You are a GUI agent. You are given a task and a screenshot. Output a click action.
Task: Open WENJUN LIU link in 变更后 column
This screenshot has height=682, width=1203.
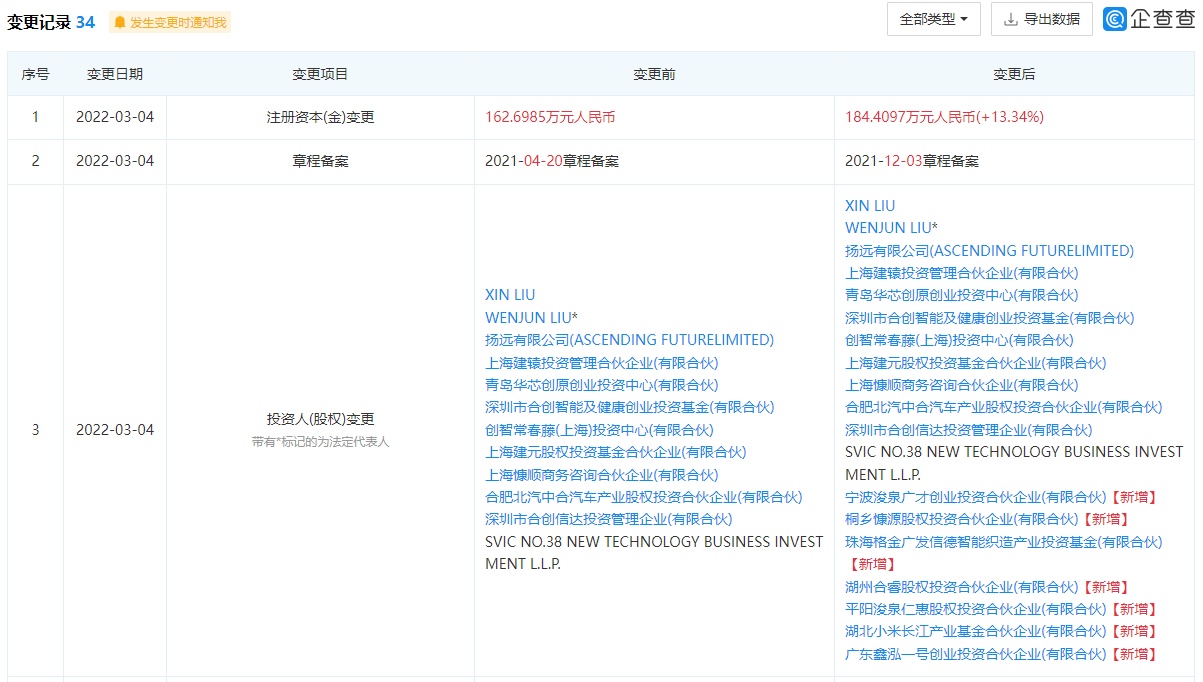[891, 228]
